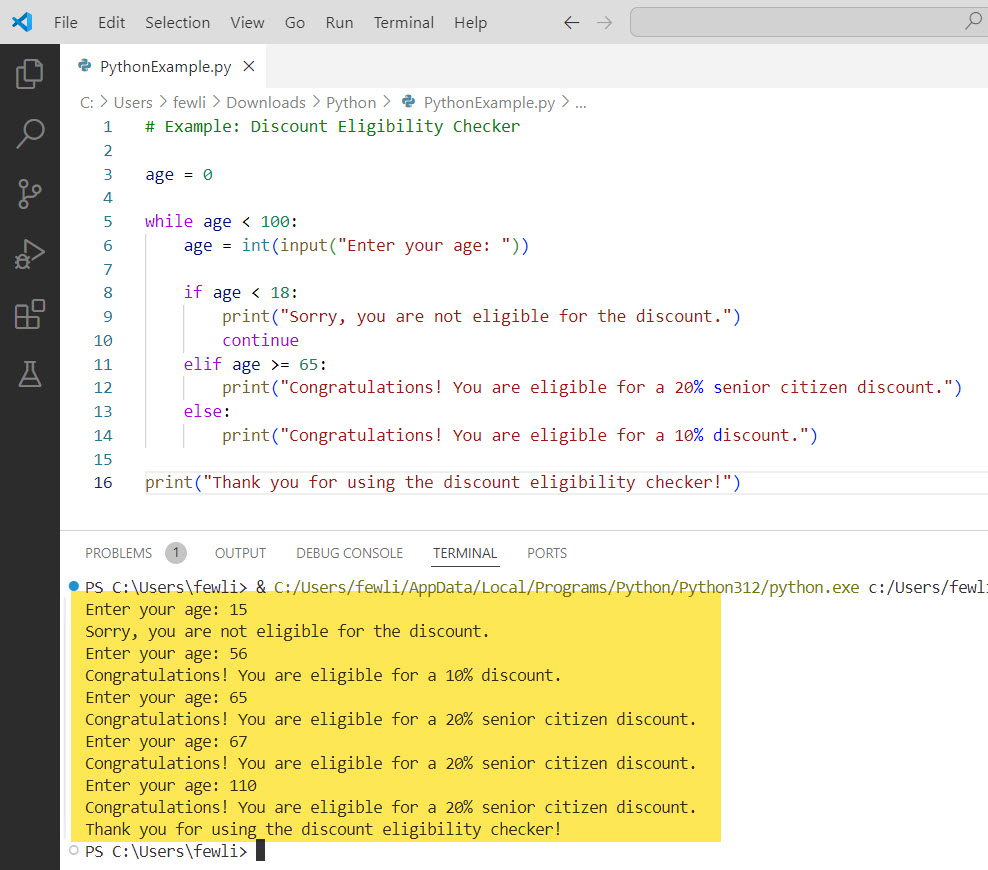988x870 pixels.
Task: Open Source Control view
Action: point(30,194)
